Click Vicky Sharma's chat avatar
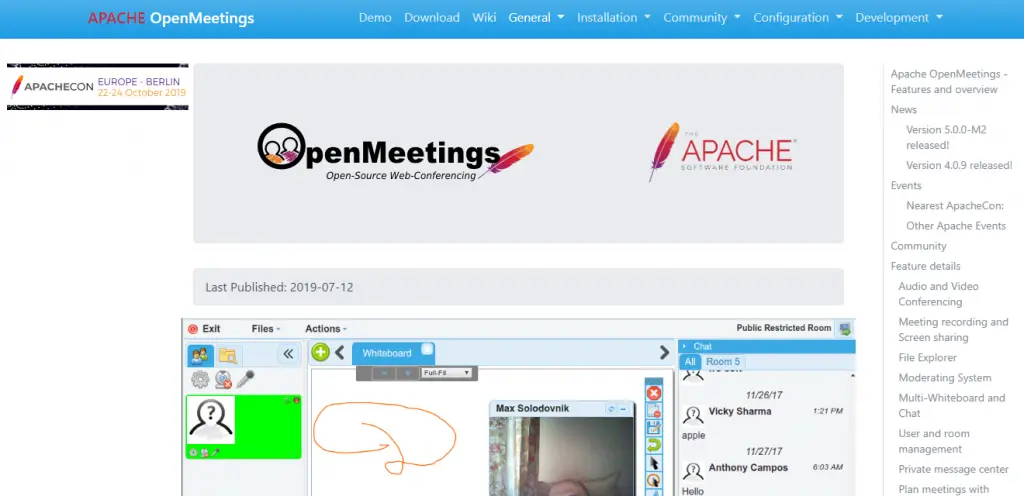1024x496 pixels. pos(693,416)
